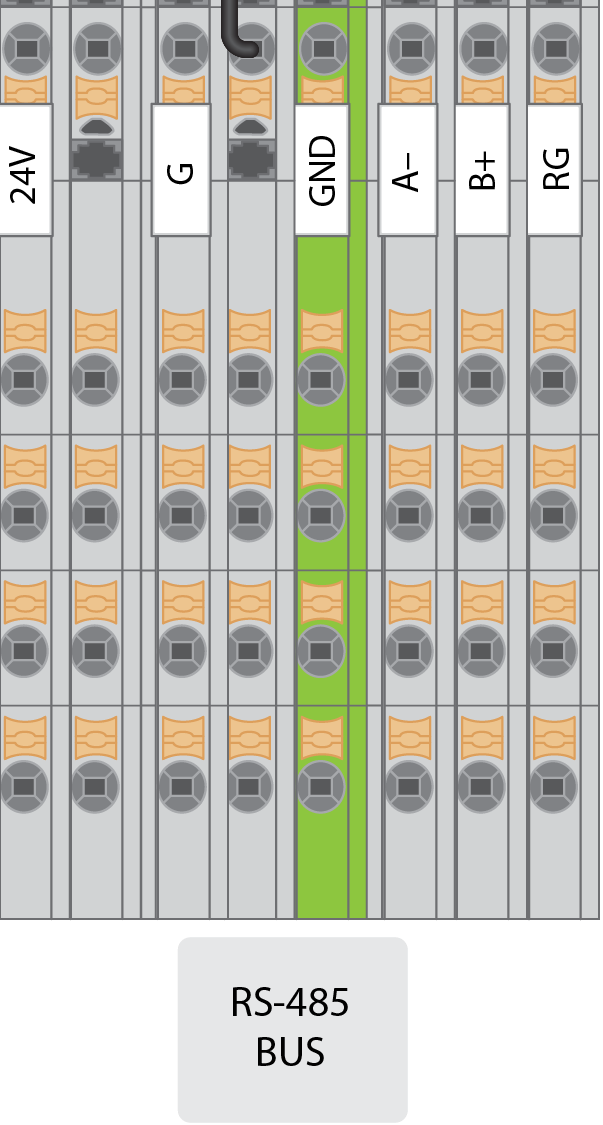The height and width of the screenshot is (1125, 603).
Task: Select the A− terminal label
Action: coord(408,170)
